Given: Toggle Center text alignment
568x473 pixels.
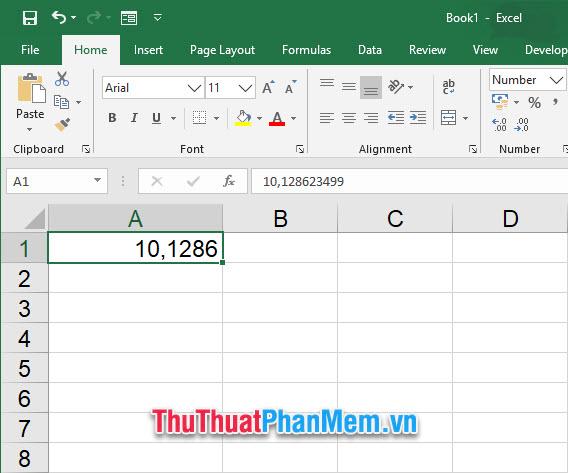Looking at the screenshot, I should [x=349, y=118].
